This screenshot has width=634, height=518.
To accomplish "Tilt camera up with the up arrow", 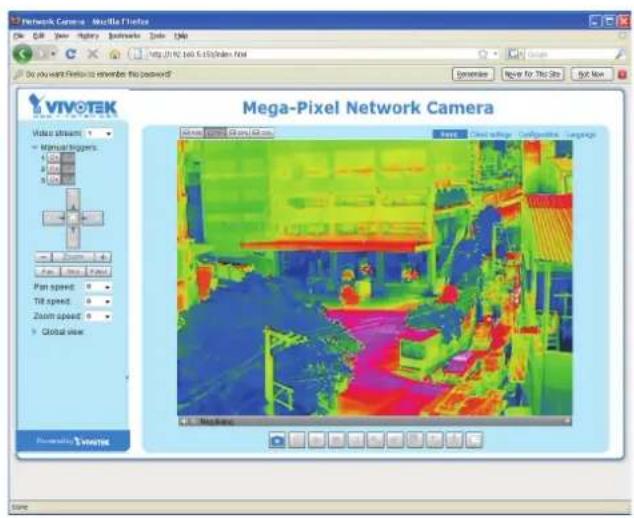I will pos(73,199).
